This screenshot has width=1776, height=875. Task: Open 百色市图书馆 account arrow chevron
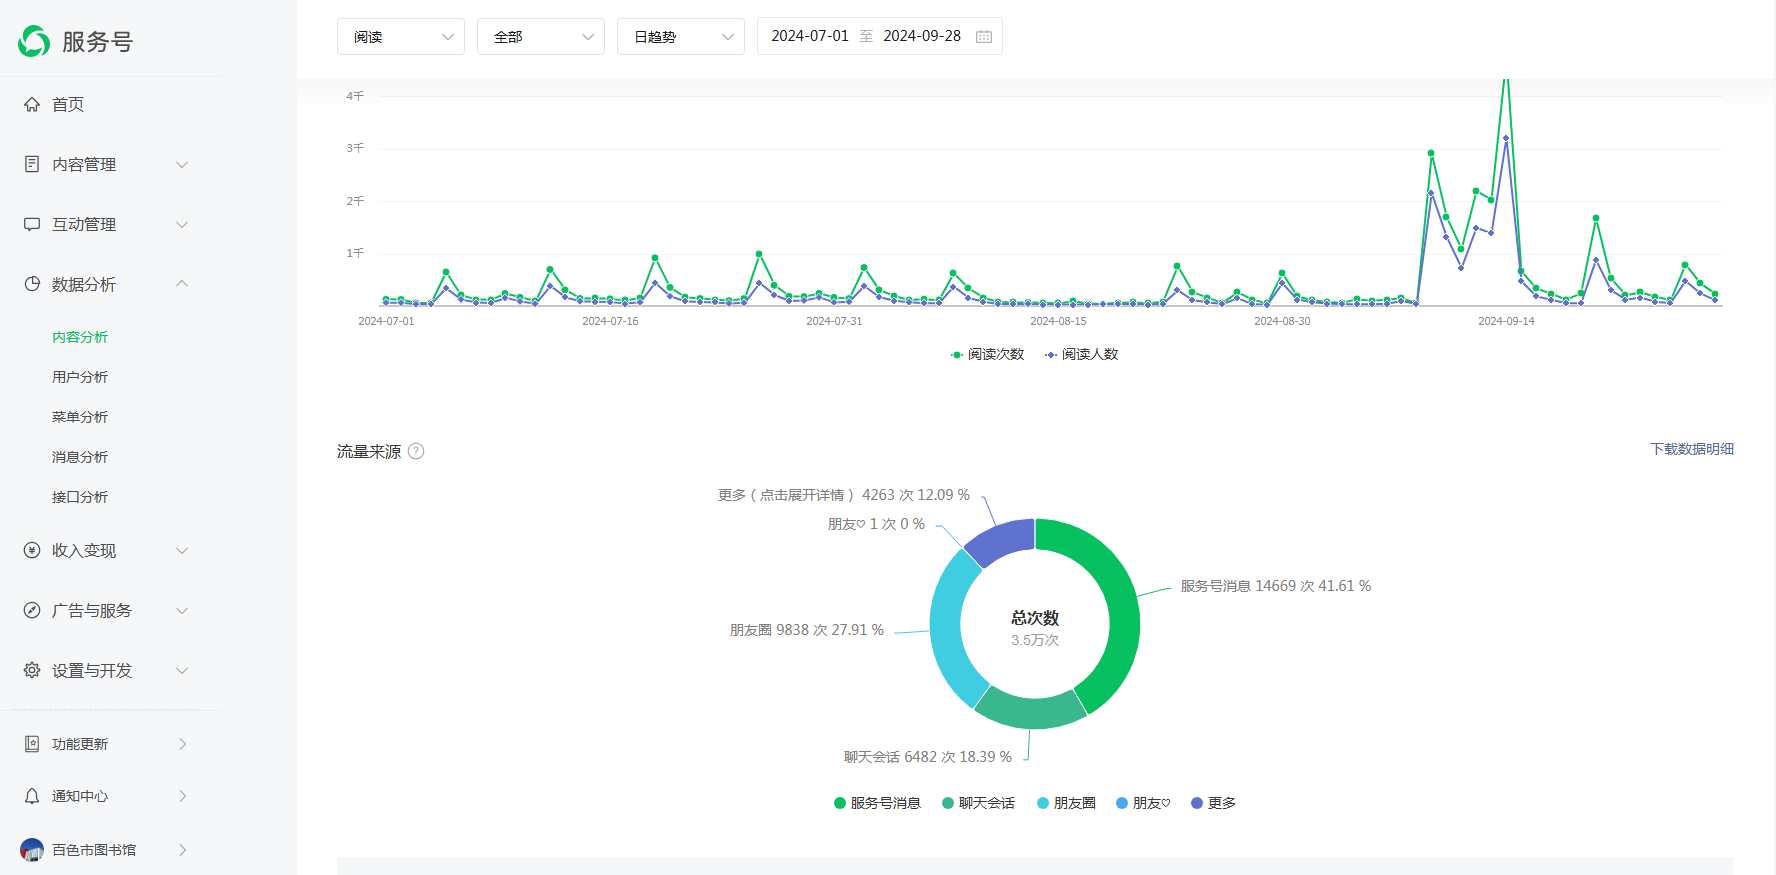click(182, 850)
